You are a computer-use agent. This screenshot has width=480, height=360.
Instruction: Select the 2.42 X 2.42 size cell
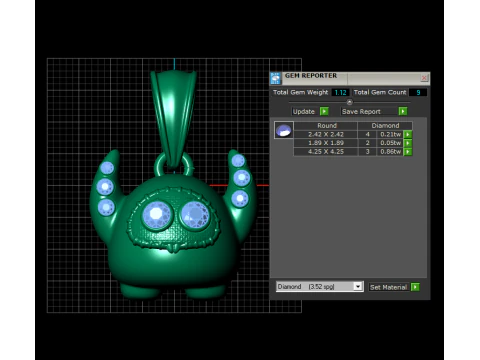(326, 134)
